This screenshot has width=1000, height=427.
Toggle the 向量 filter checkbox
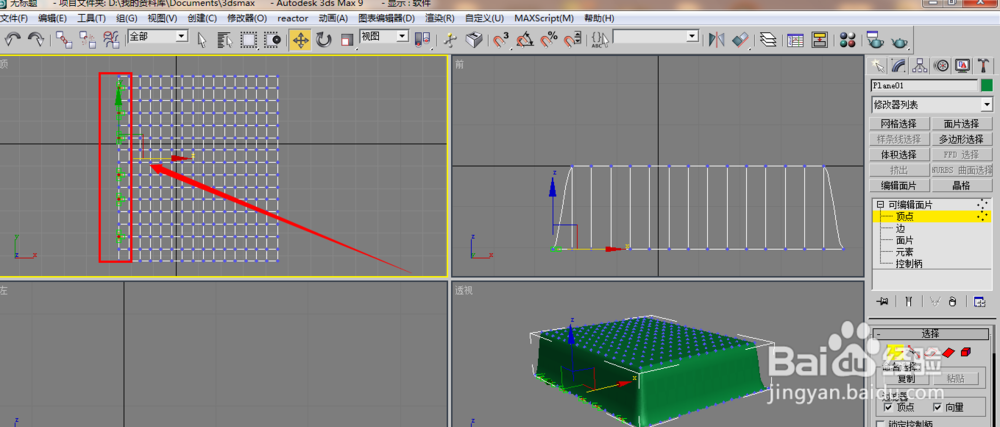pyautogui.click(x=938, y=407)
